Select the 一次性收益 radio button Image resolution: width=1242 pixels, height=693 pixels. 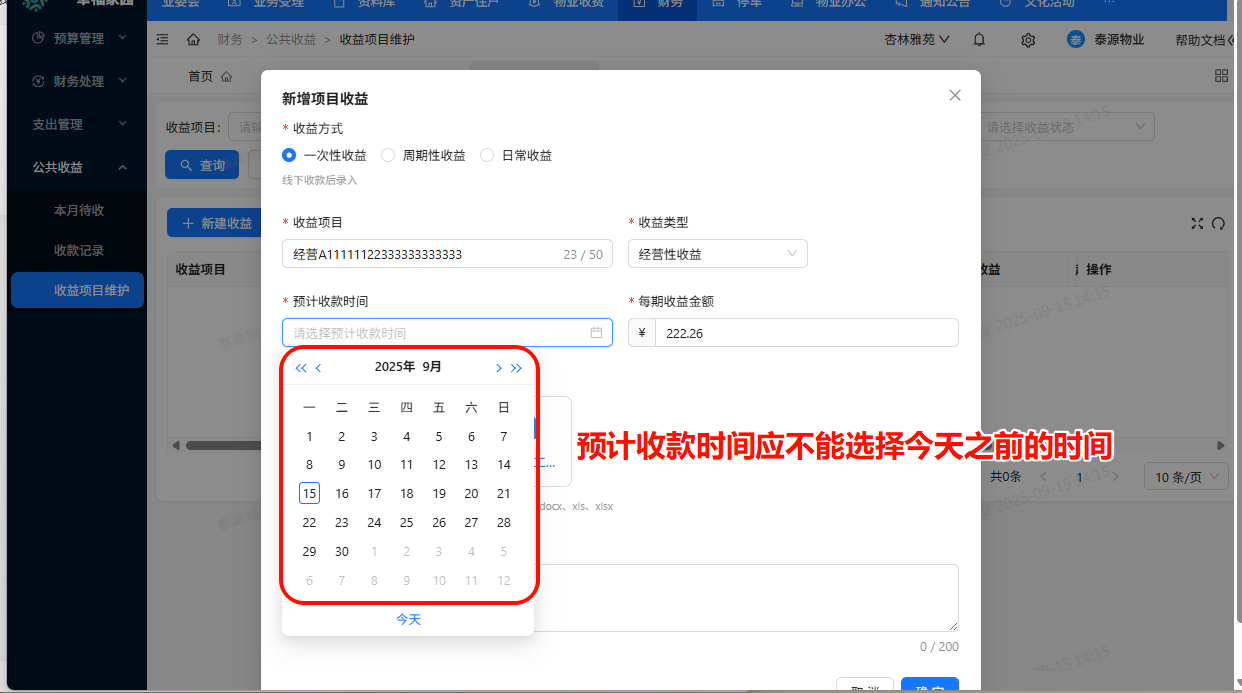click(288, 155)
